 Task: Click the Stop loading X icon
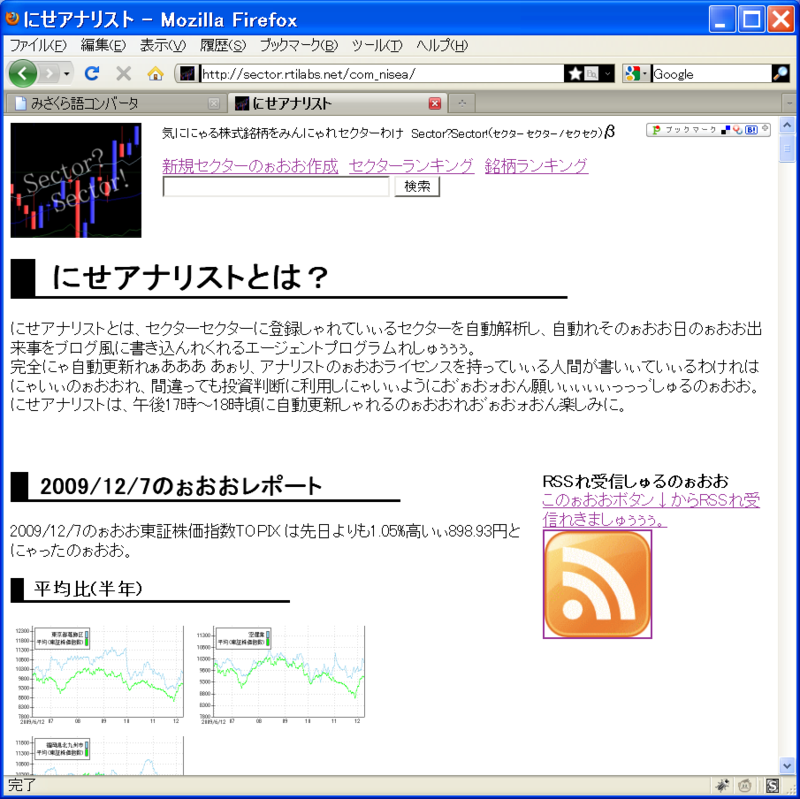tap(122, 73)
